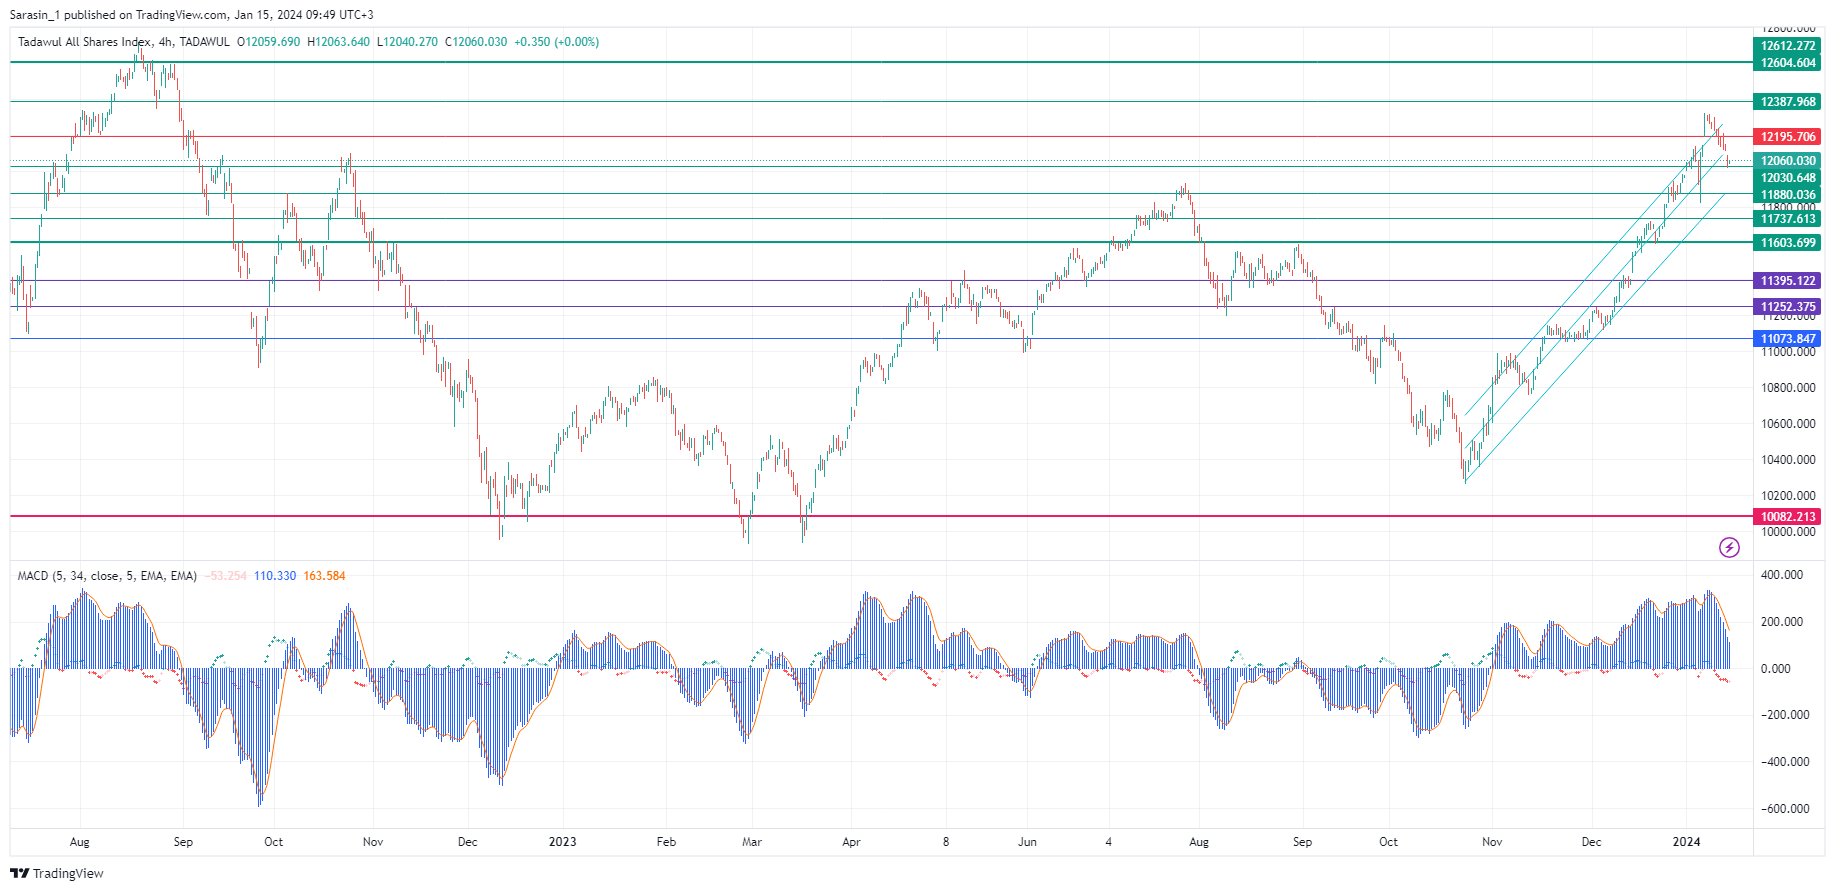The height and width of the screenshot is (891, 1835).
Task: Click the purple lightning bolt icon
Action: [1729, 547]
